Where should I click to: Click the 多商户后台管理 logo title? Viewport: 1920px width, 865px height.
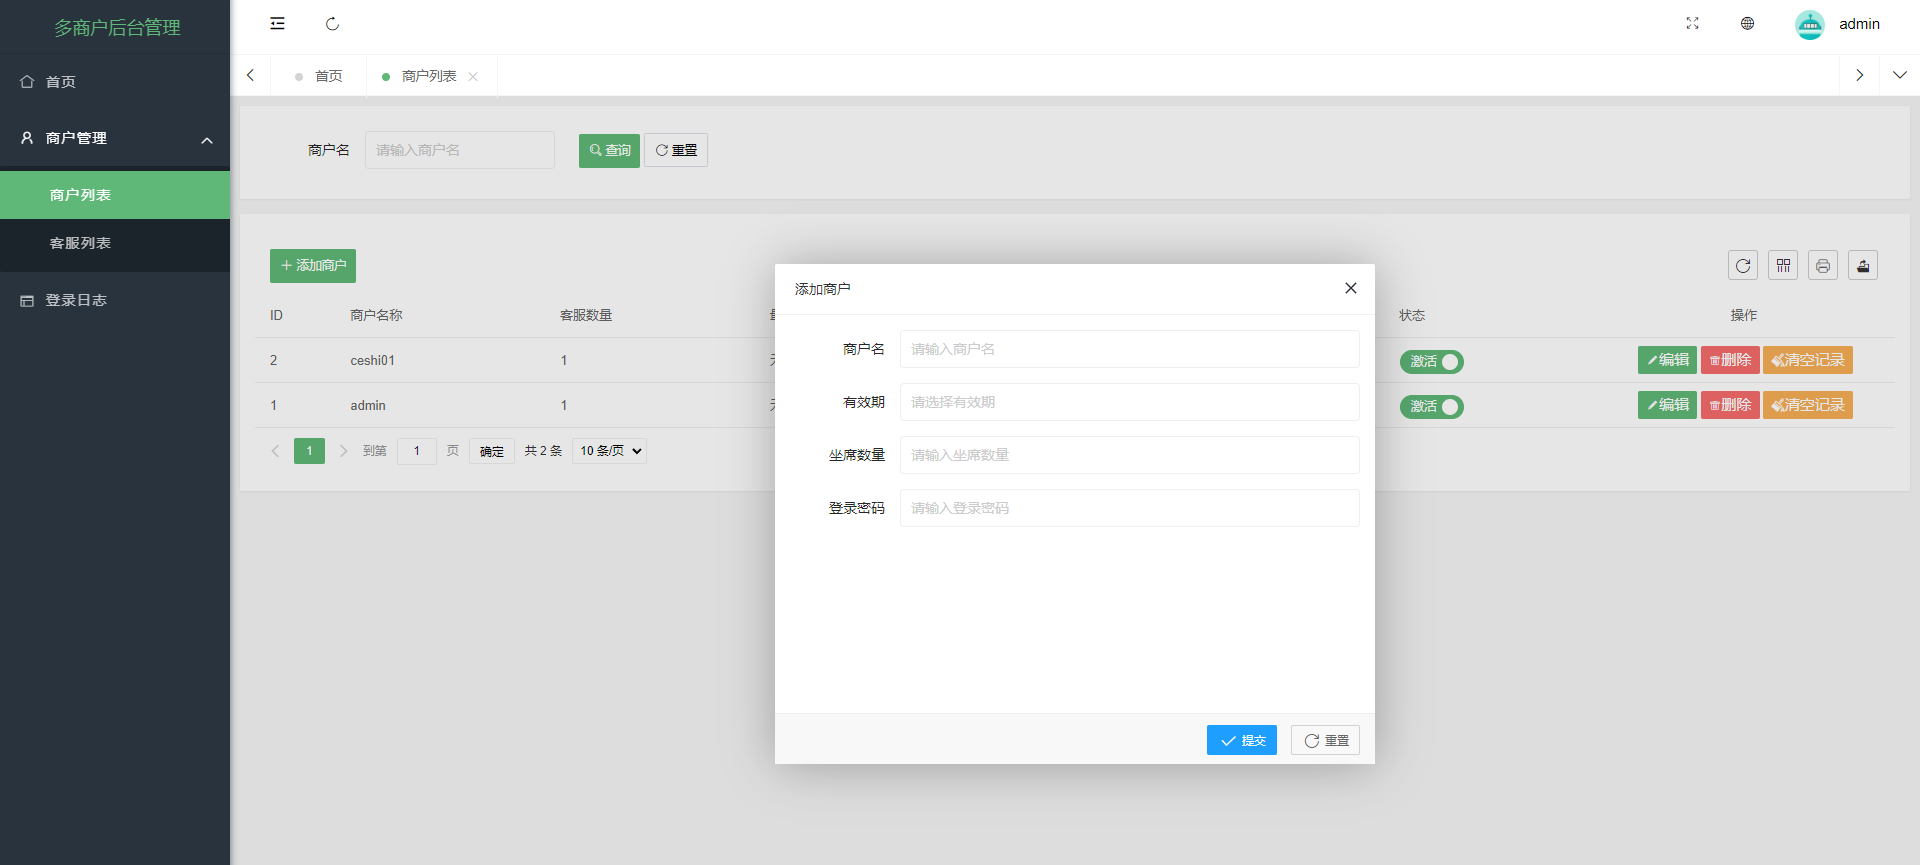pyautogui.click(x=117, y=27)
